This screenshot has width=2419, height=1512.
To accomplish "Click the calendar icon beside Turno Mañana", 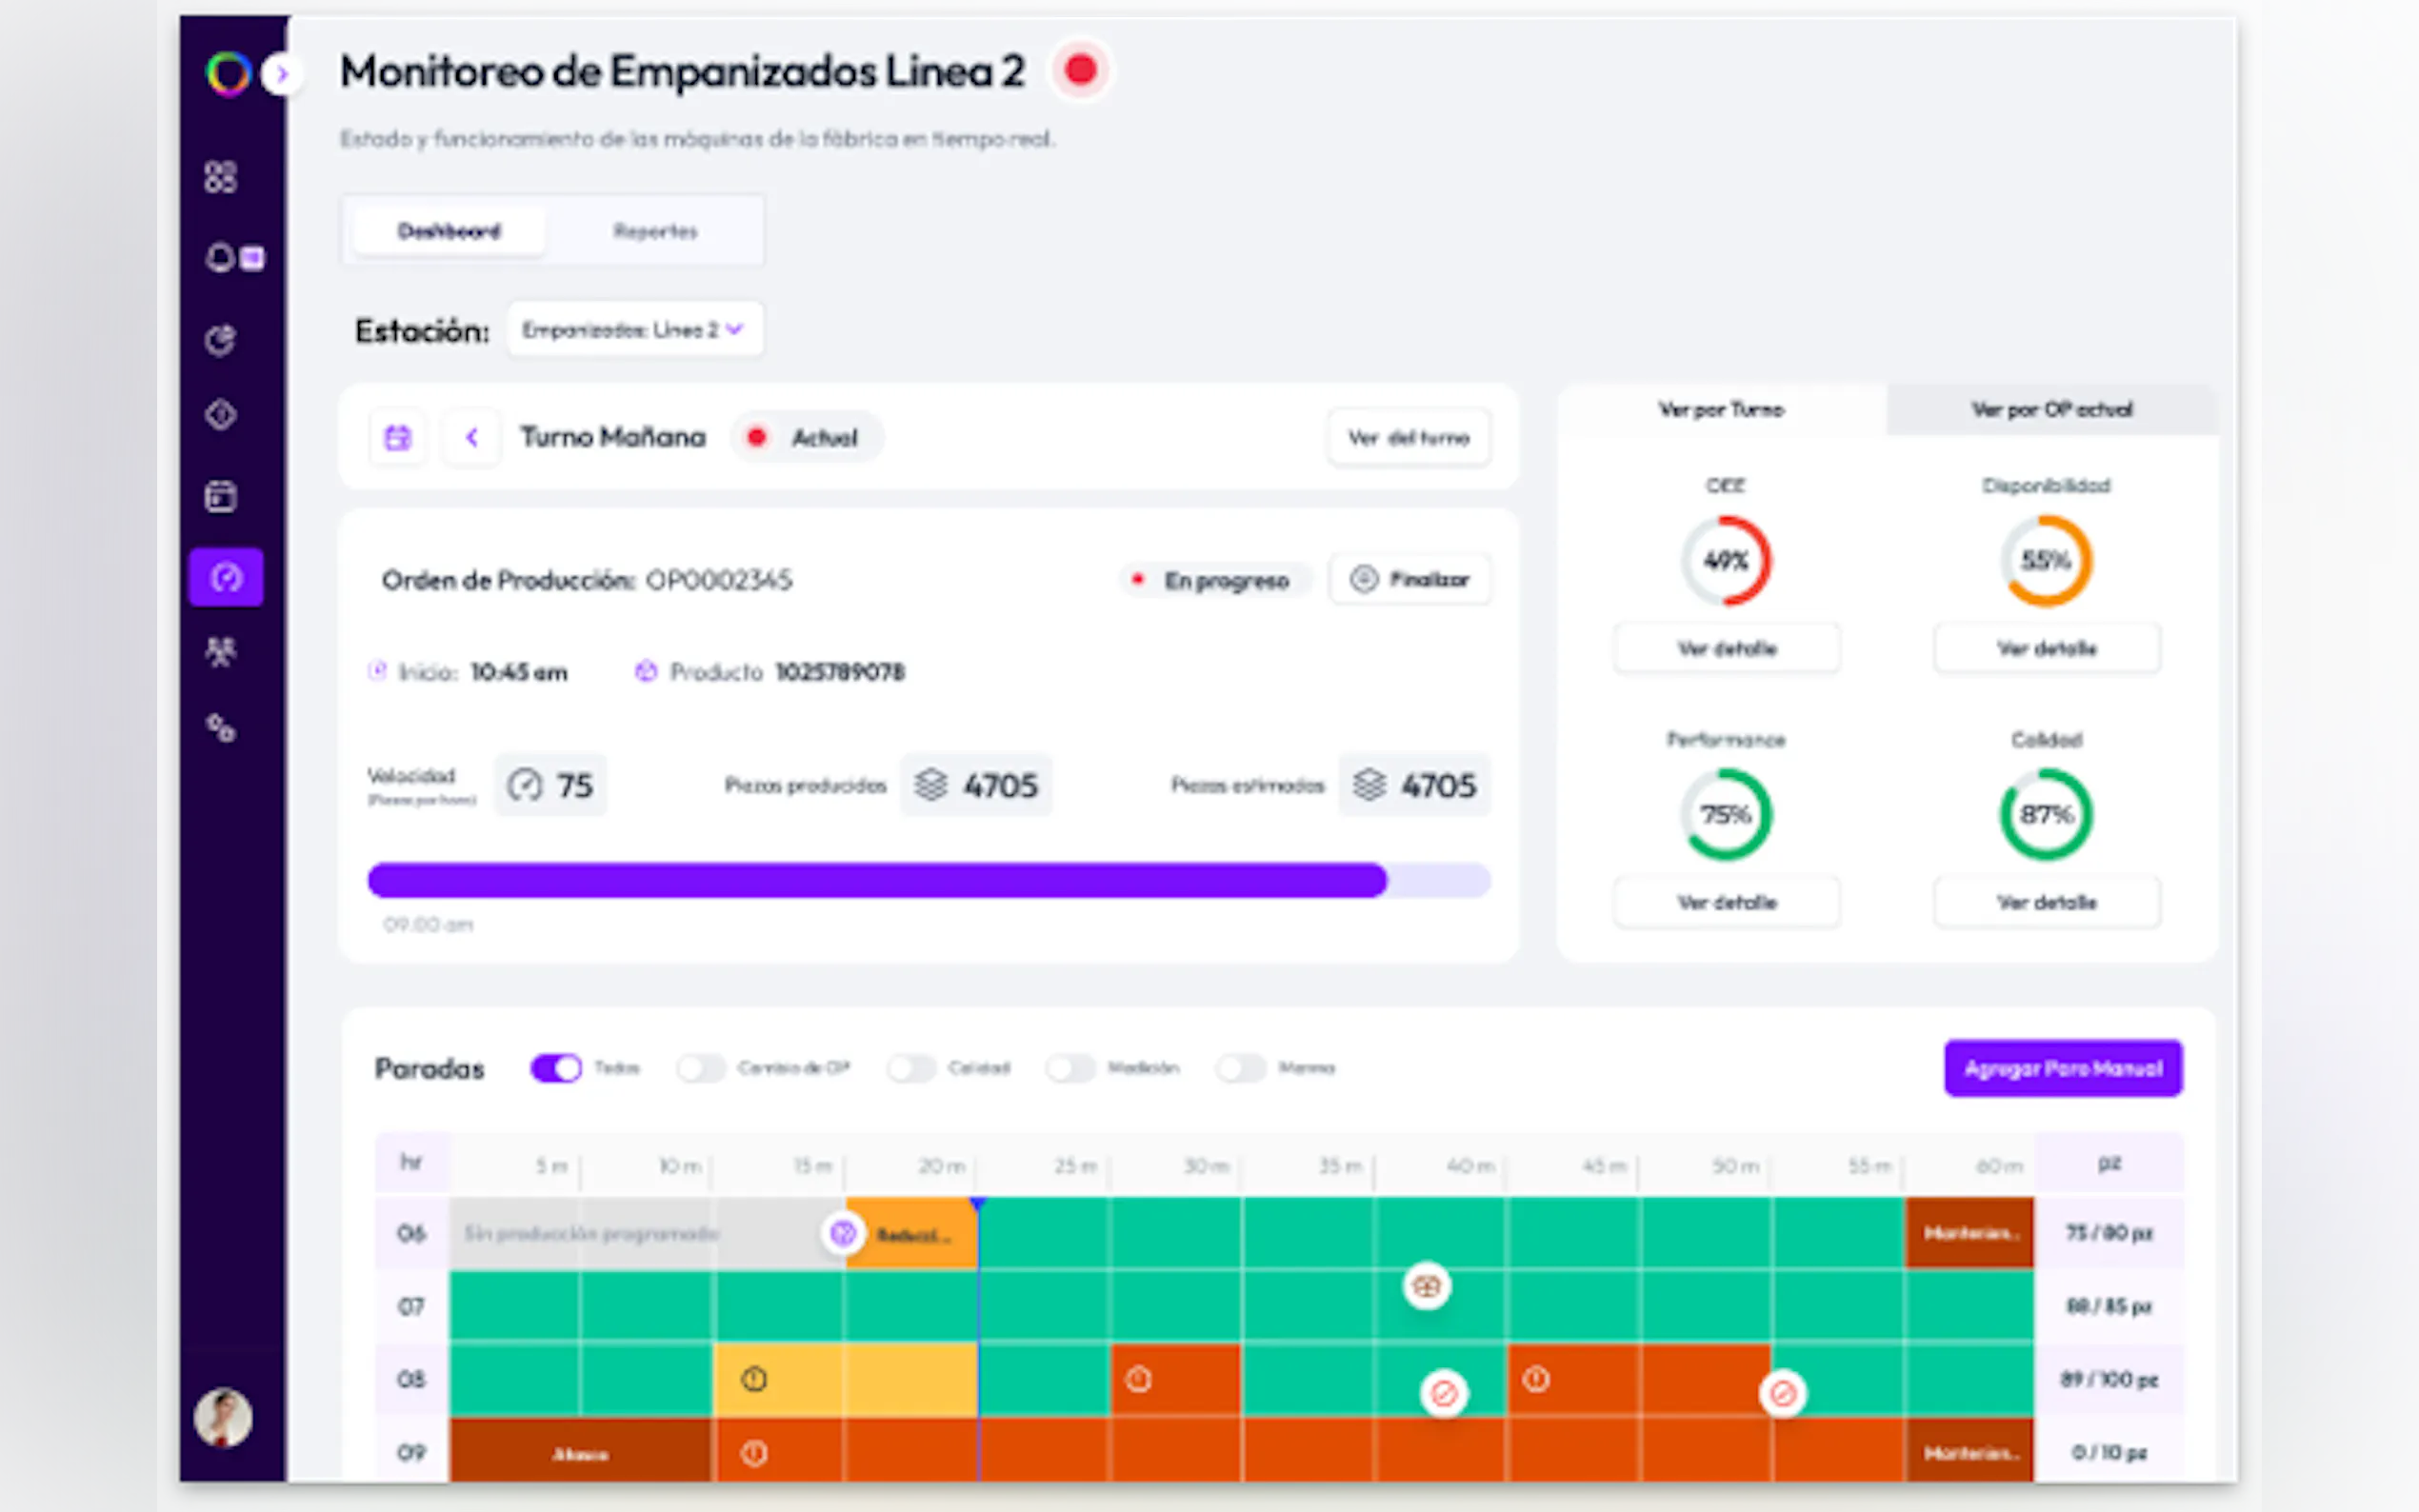I will tap(398, 437).
